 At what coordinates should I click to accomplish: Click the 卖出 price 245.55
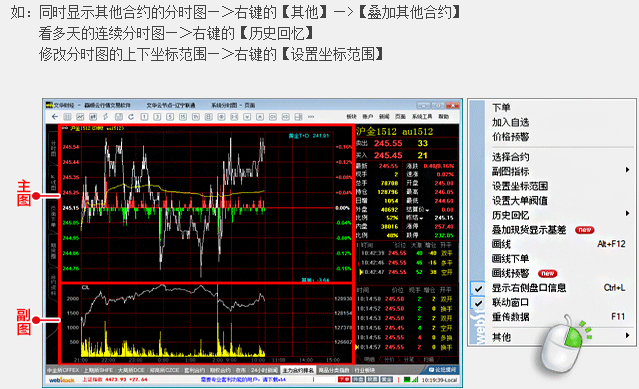point(388,143)
